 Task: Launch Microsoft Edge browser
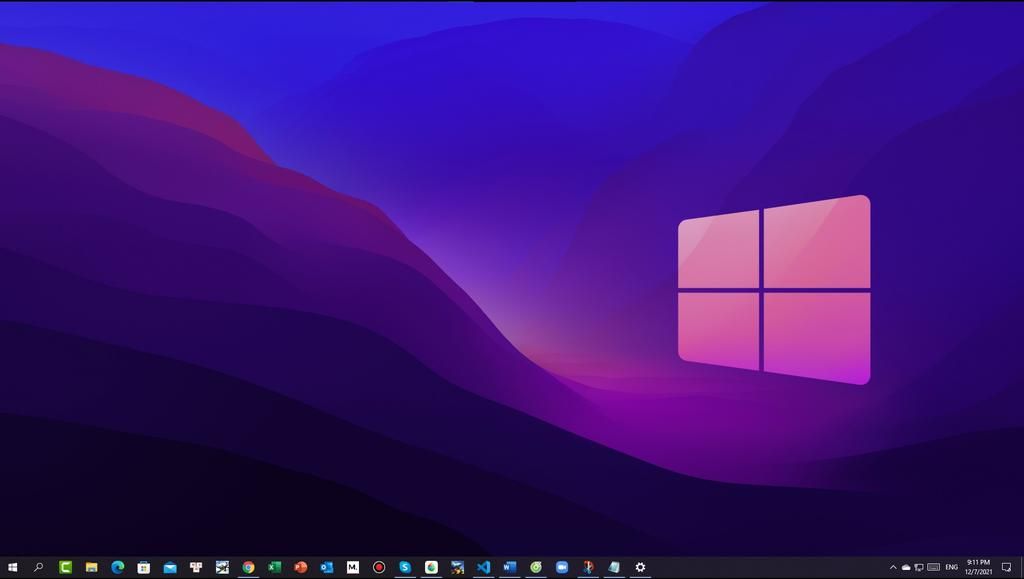coord(118,567)
